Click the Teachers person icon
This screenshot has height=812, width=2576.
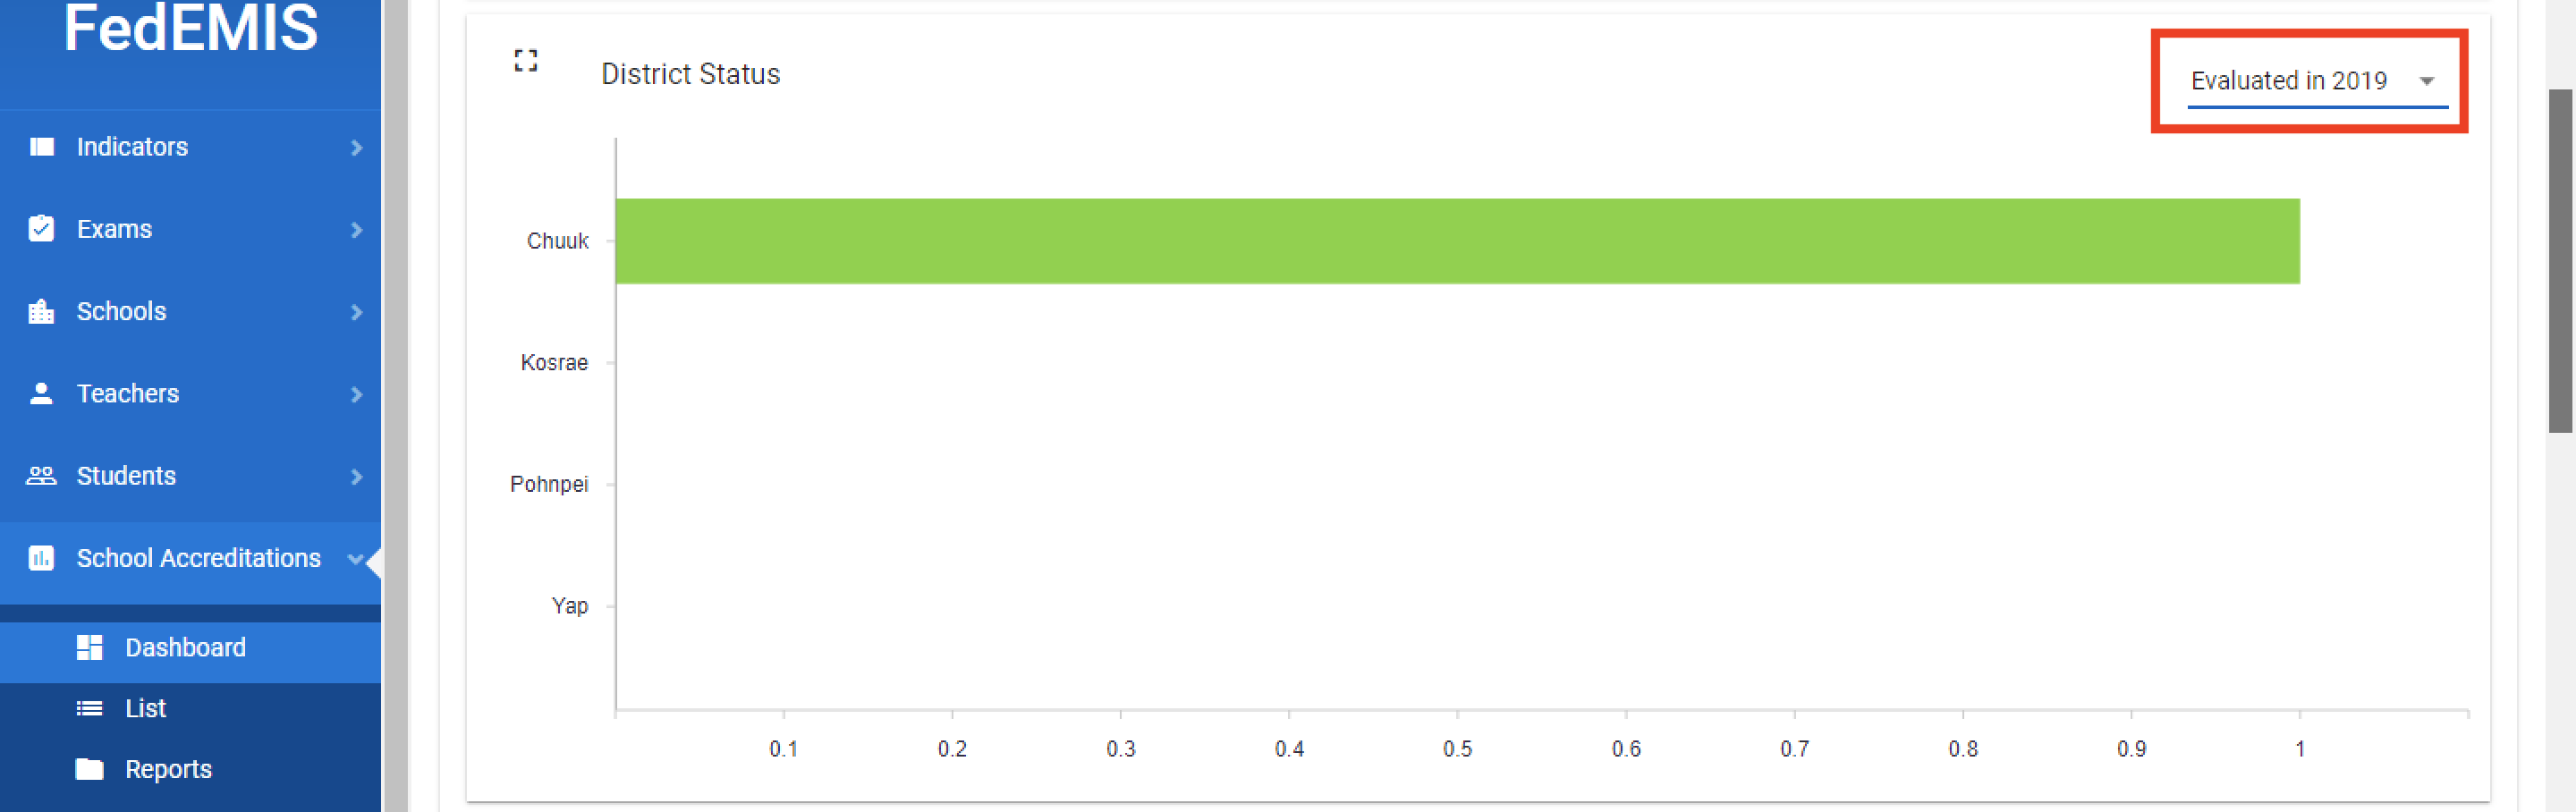[41, 394]
